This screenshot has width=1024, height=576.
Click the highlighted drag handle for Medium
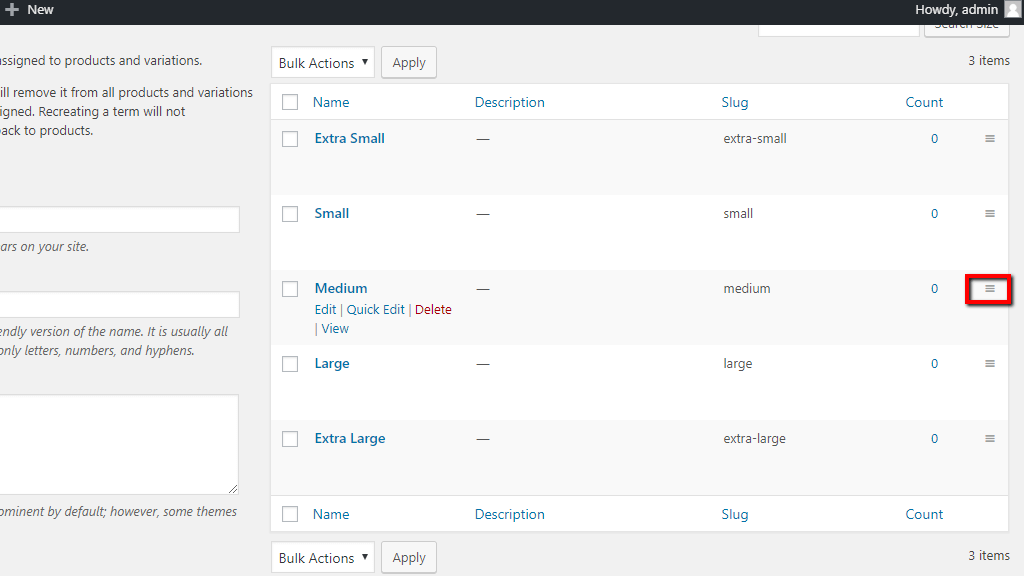coord(990,289)
